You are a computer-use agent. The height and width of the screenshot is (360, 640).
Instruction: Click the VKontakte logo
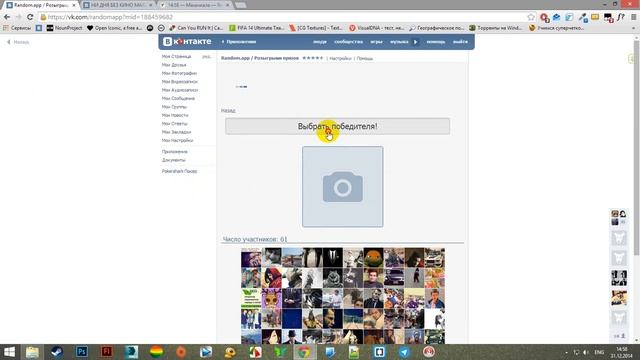click(x=187, y=42)
